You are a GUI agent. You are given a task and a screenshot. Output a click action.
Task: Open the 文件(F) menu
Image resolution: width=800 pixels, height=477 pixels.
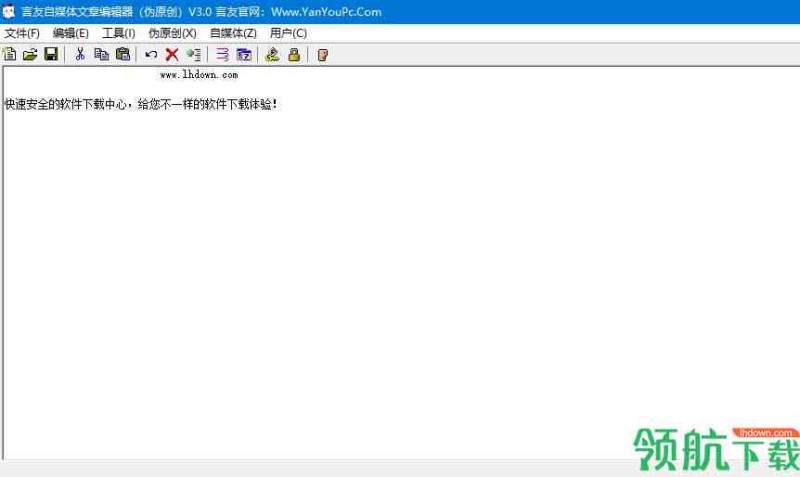21,33
